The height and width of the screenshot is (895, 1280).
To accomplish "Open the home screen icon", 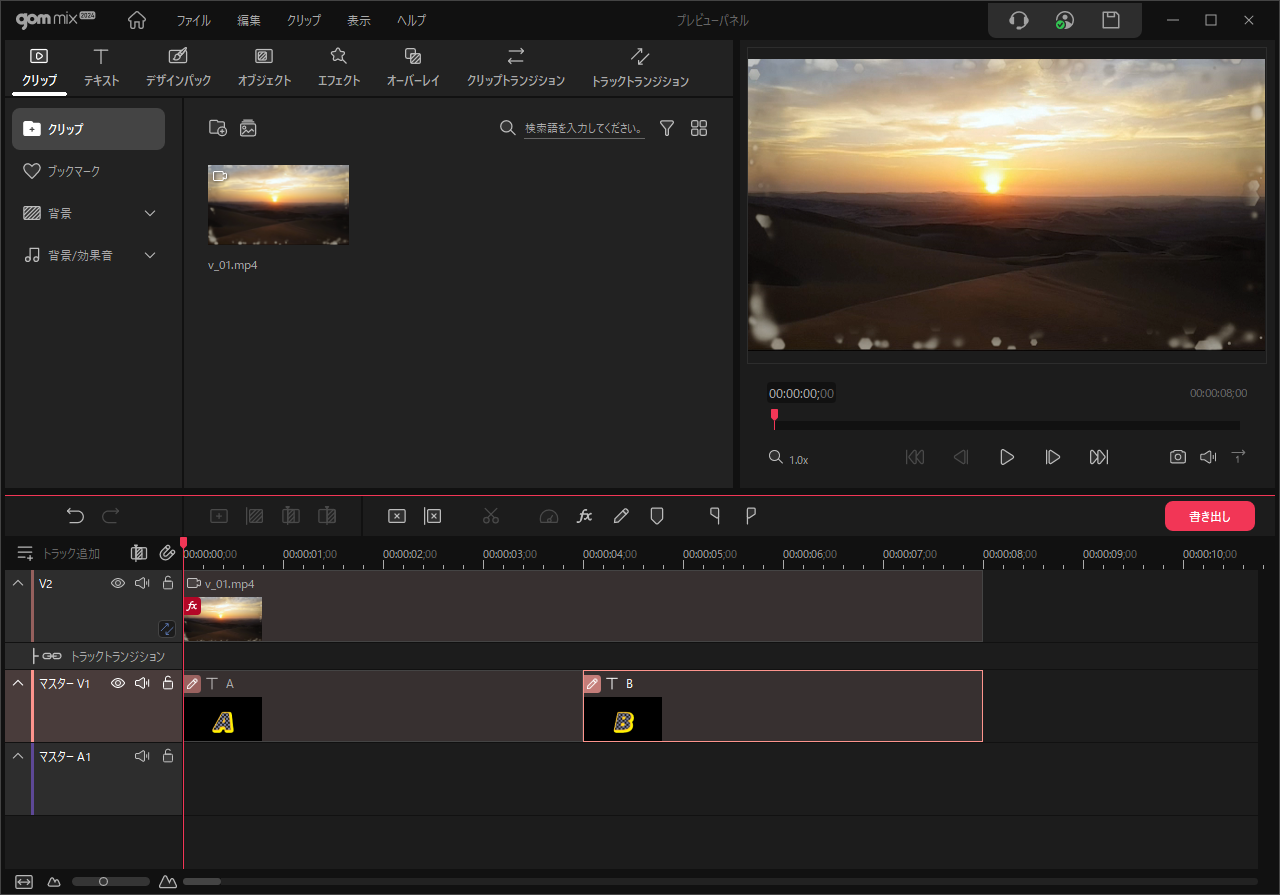I will (x=137, y=20).
